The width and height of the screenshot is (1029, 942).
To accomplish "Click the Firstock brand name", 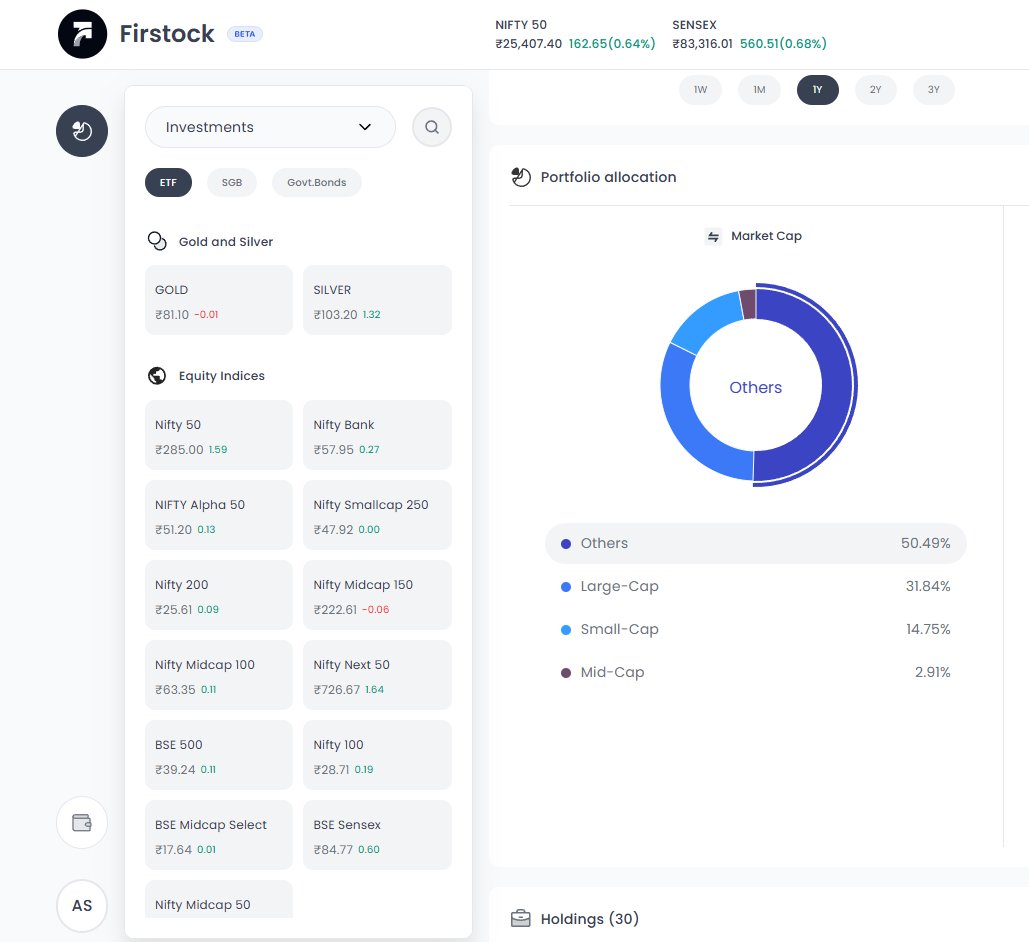I will click(x=167, y=34).
